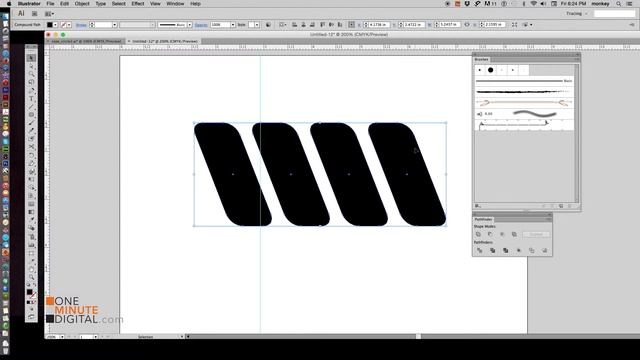Viewport: 640px width, 360px height.
Task: Open the Brush Libraries menu icon
Action: pos(478,206)
